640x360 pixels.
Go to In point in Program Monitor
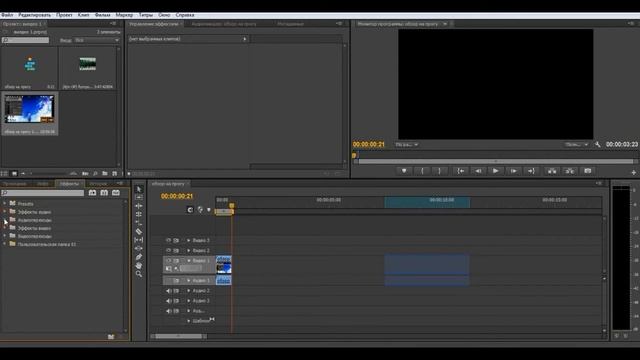[x=460, y=171]
